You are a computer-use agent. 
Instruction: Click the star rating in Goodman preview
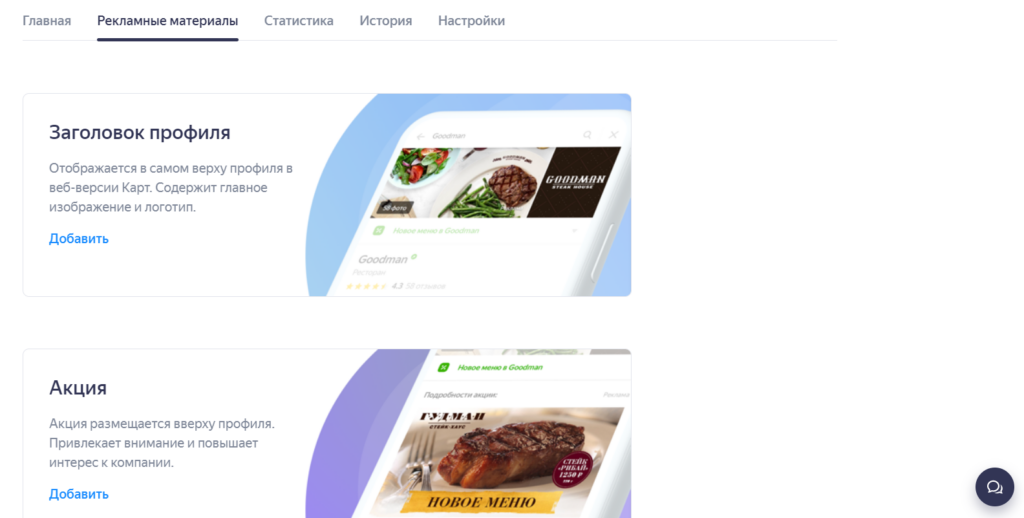(366, 286)
